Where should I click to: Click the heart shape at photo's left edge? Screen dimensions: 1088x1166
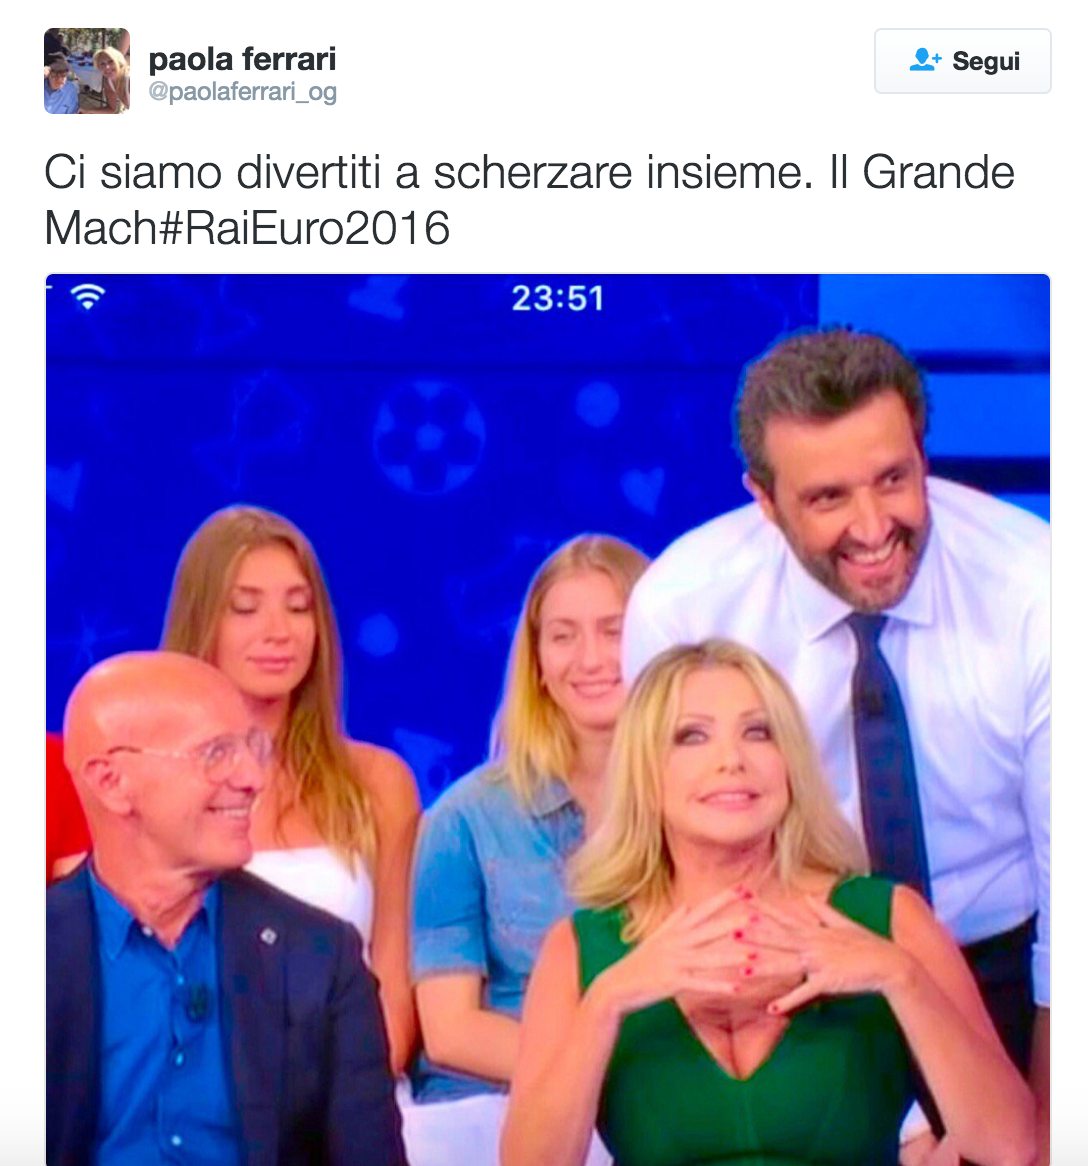click(62, 486)
